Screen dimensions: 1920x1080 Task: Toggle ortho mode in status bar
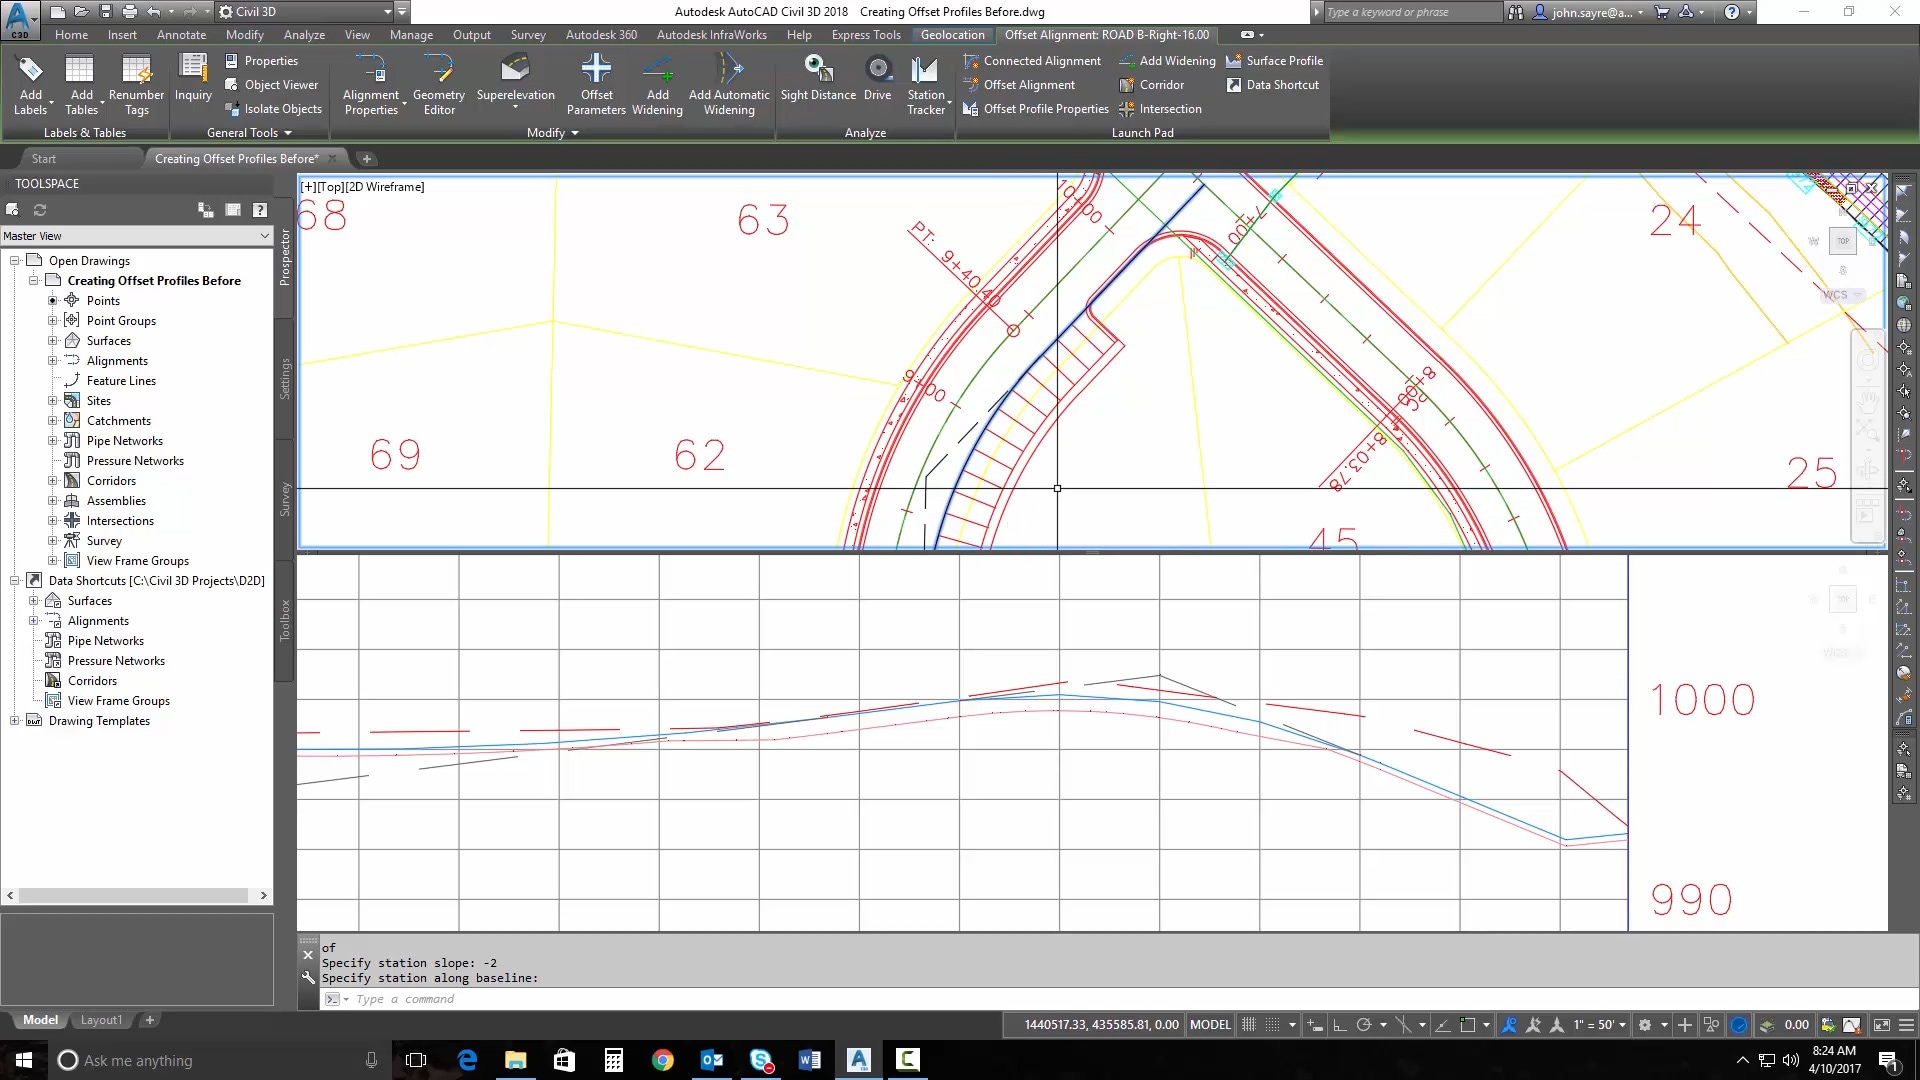(1340, 1025)
